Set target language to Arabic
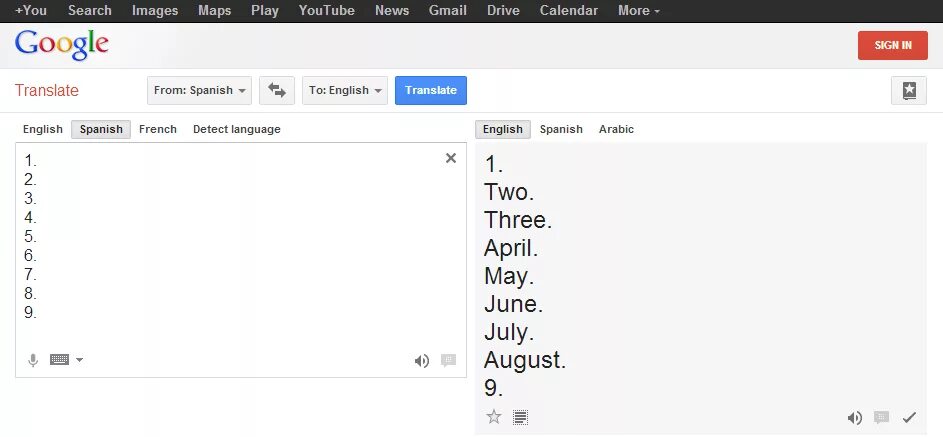943x437 pixels. click(616, 129)
